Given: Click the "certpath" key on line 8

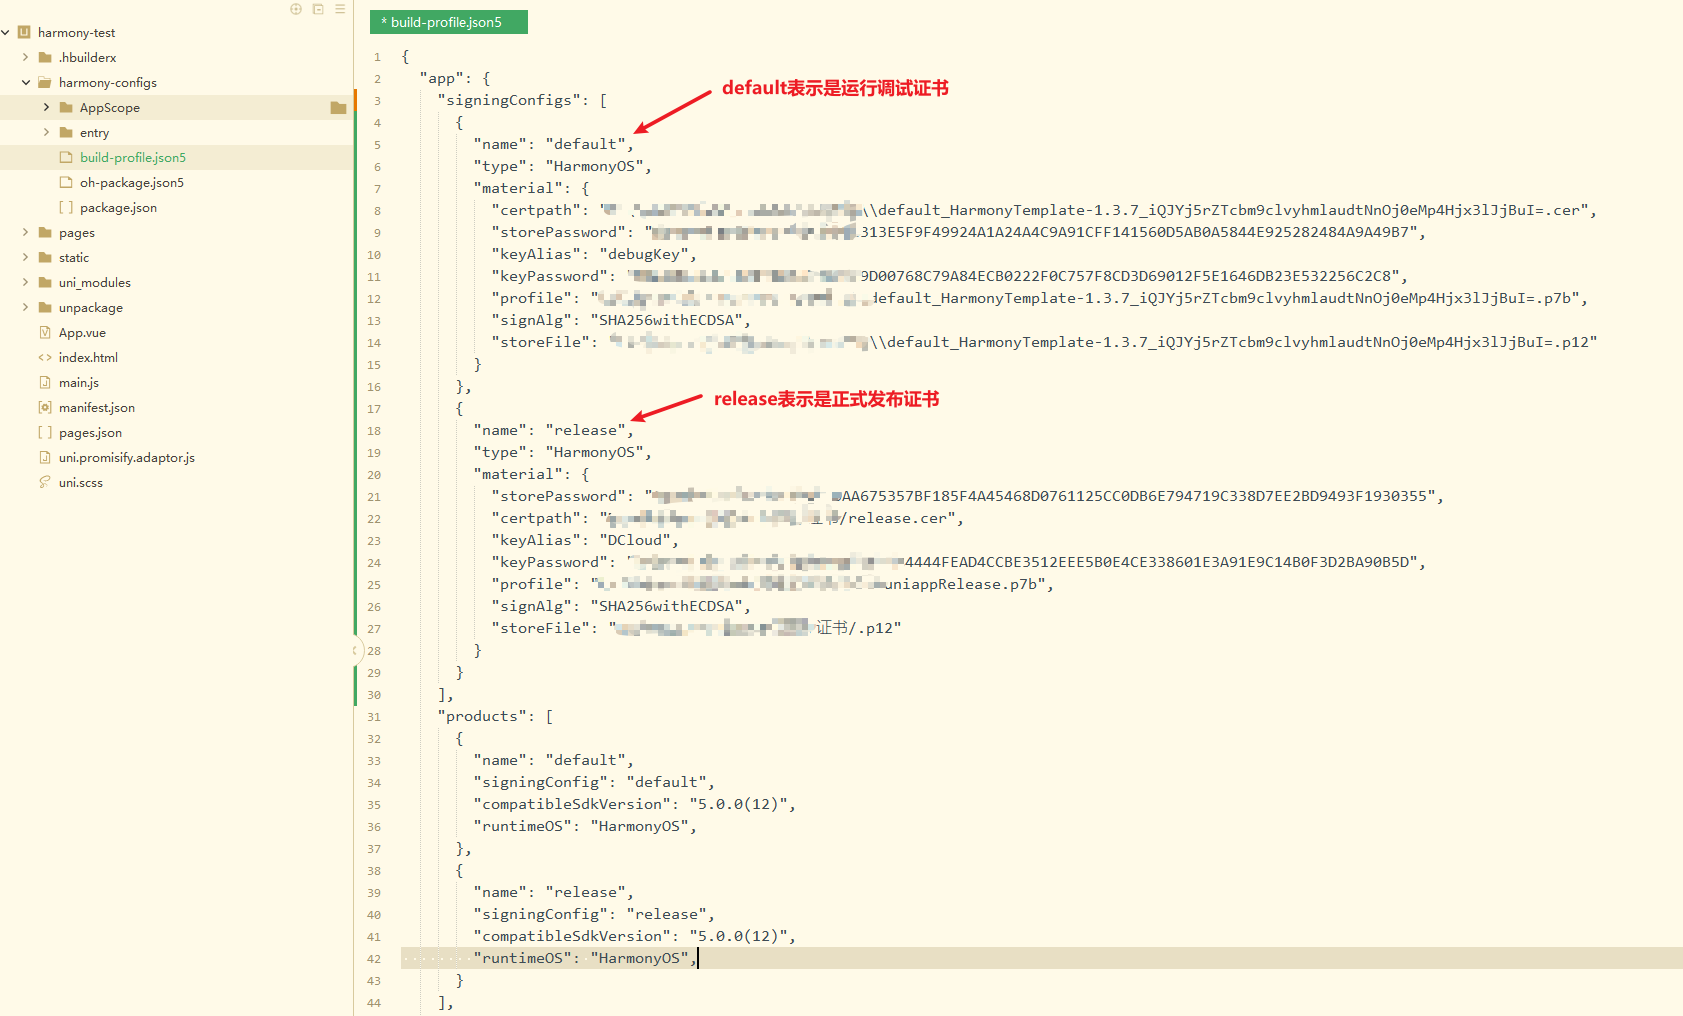Looking at the screenshot, I should [536, 210].
